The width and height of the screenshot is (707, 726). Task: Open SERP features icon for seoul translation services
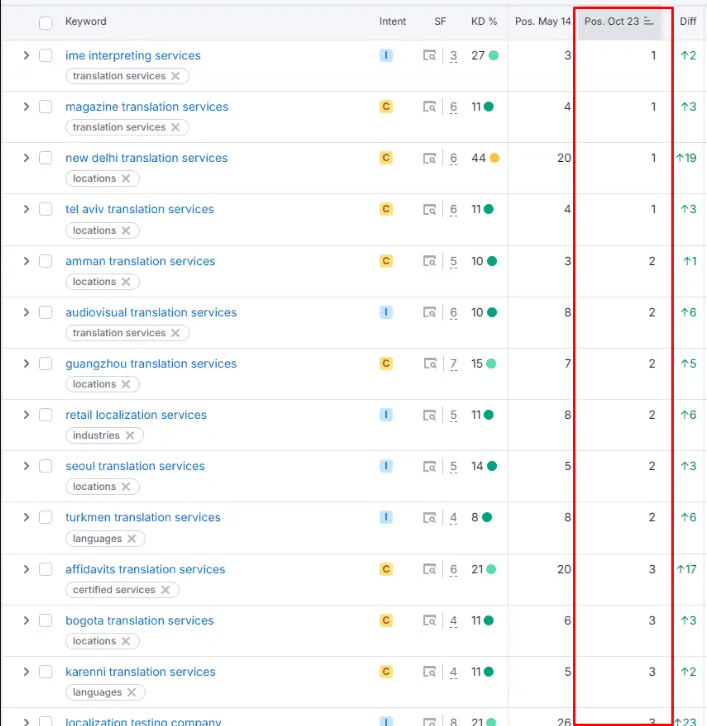[x=429, y=466]
